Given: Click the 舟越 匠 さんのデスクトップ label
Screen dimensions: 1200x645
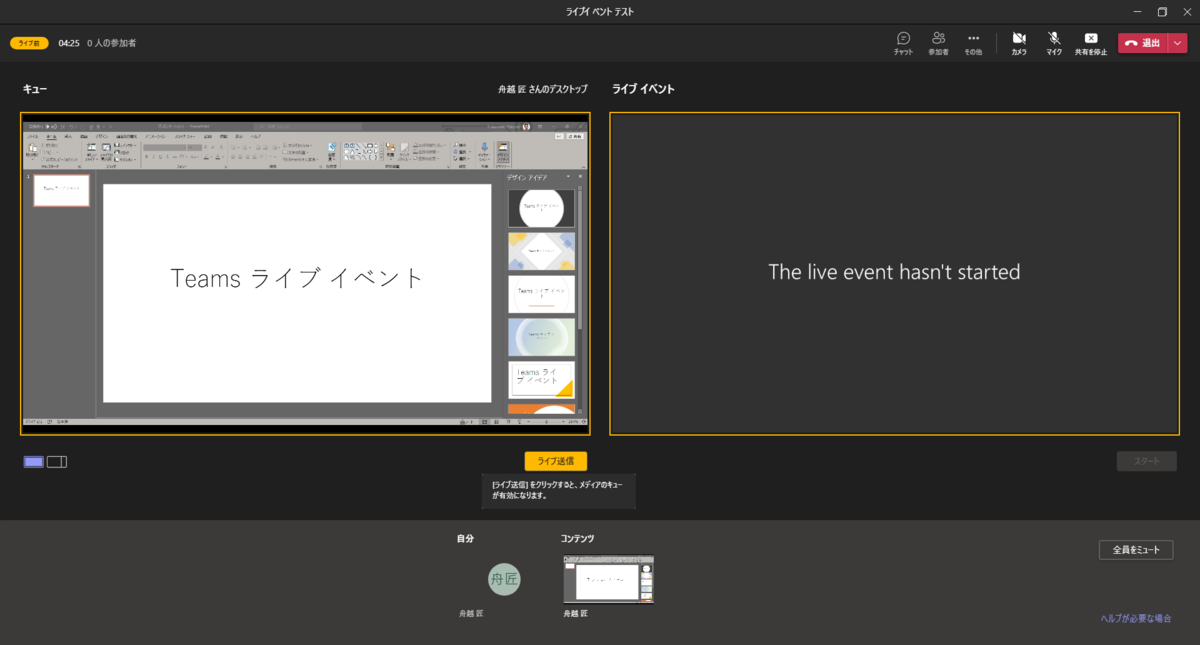Looking at the screenshot, I should 543,89.
